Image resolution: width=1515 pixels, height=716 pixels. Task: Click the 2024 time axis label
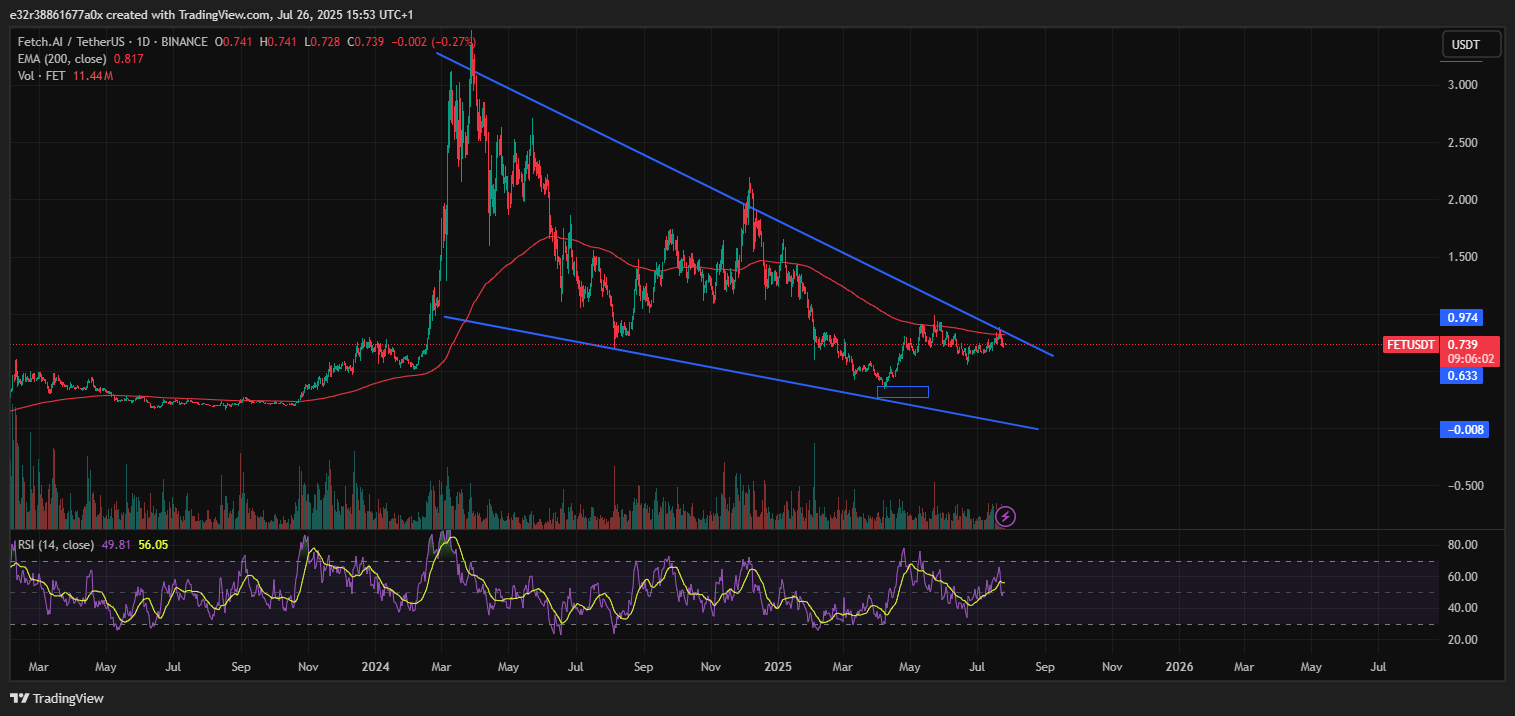point(376,665)
